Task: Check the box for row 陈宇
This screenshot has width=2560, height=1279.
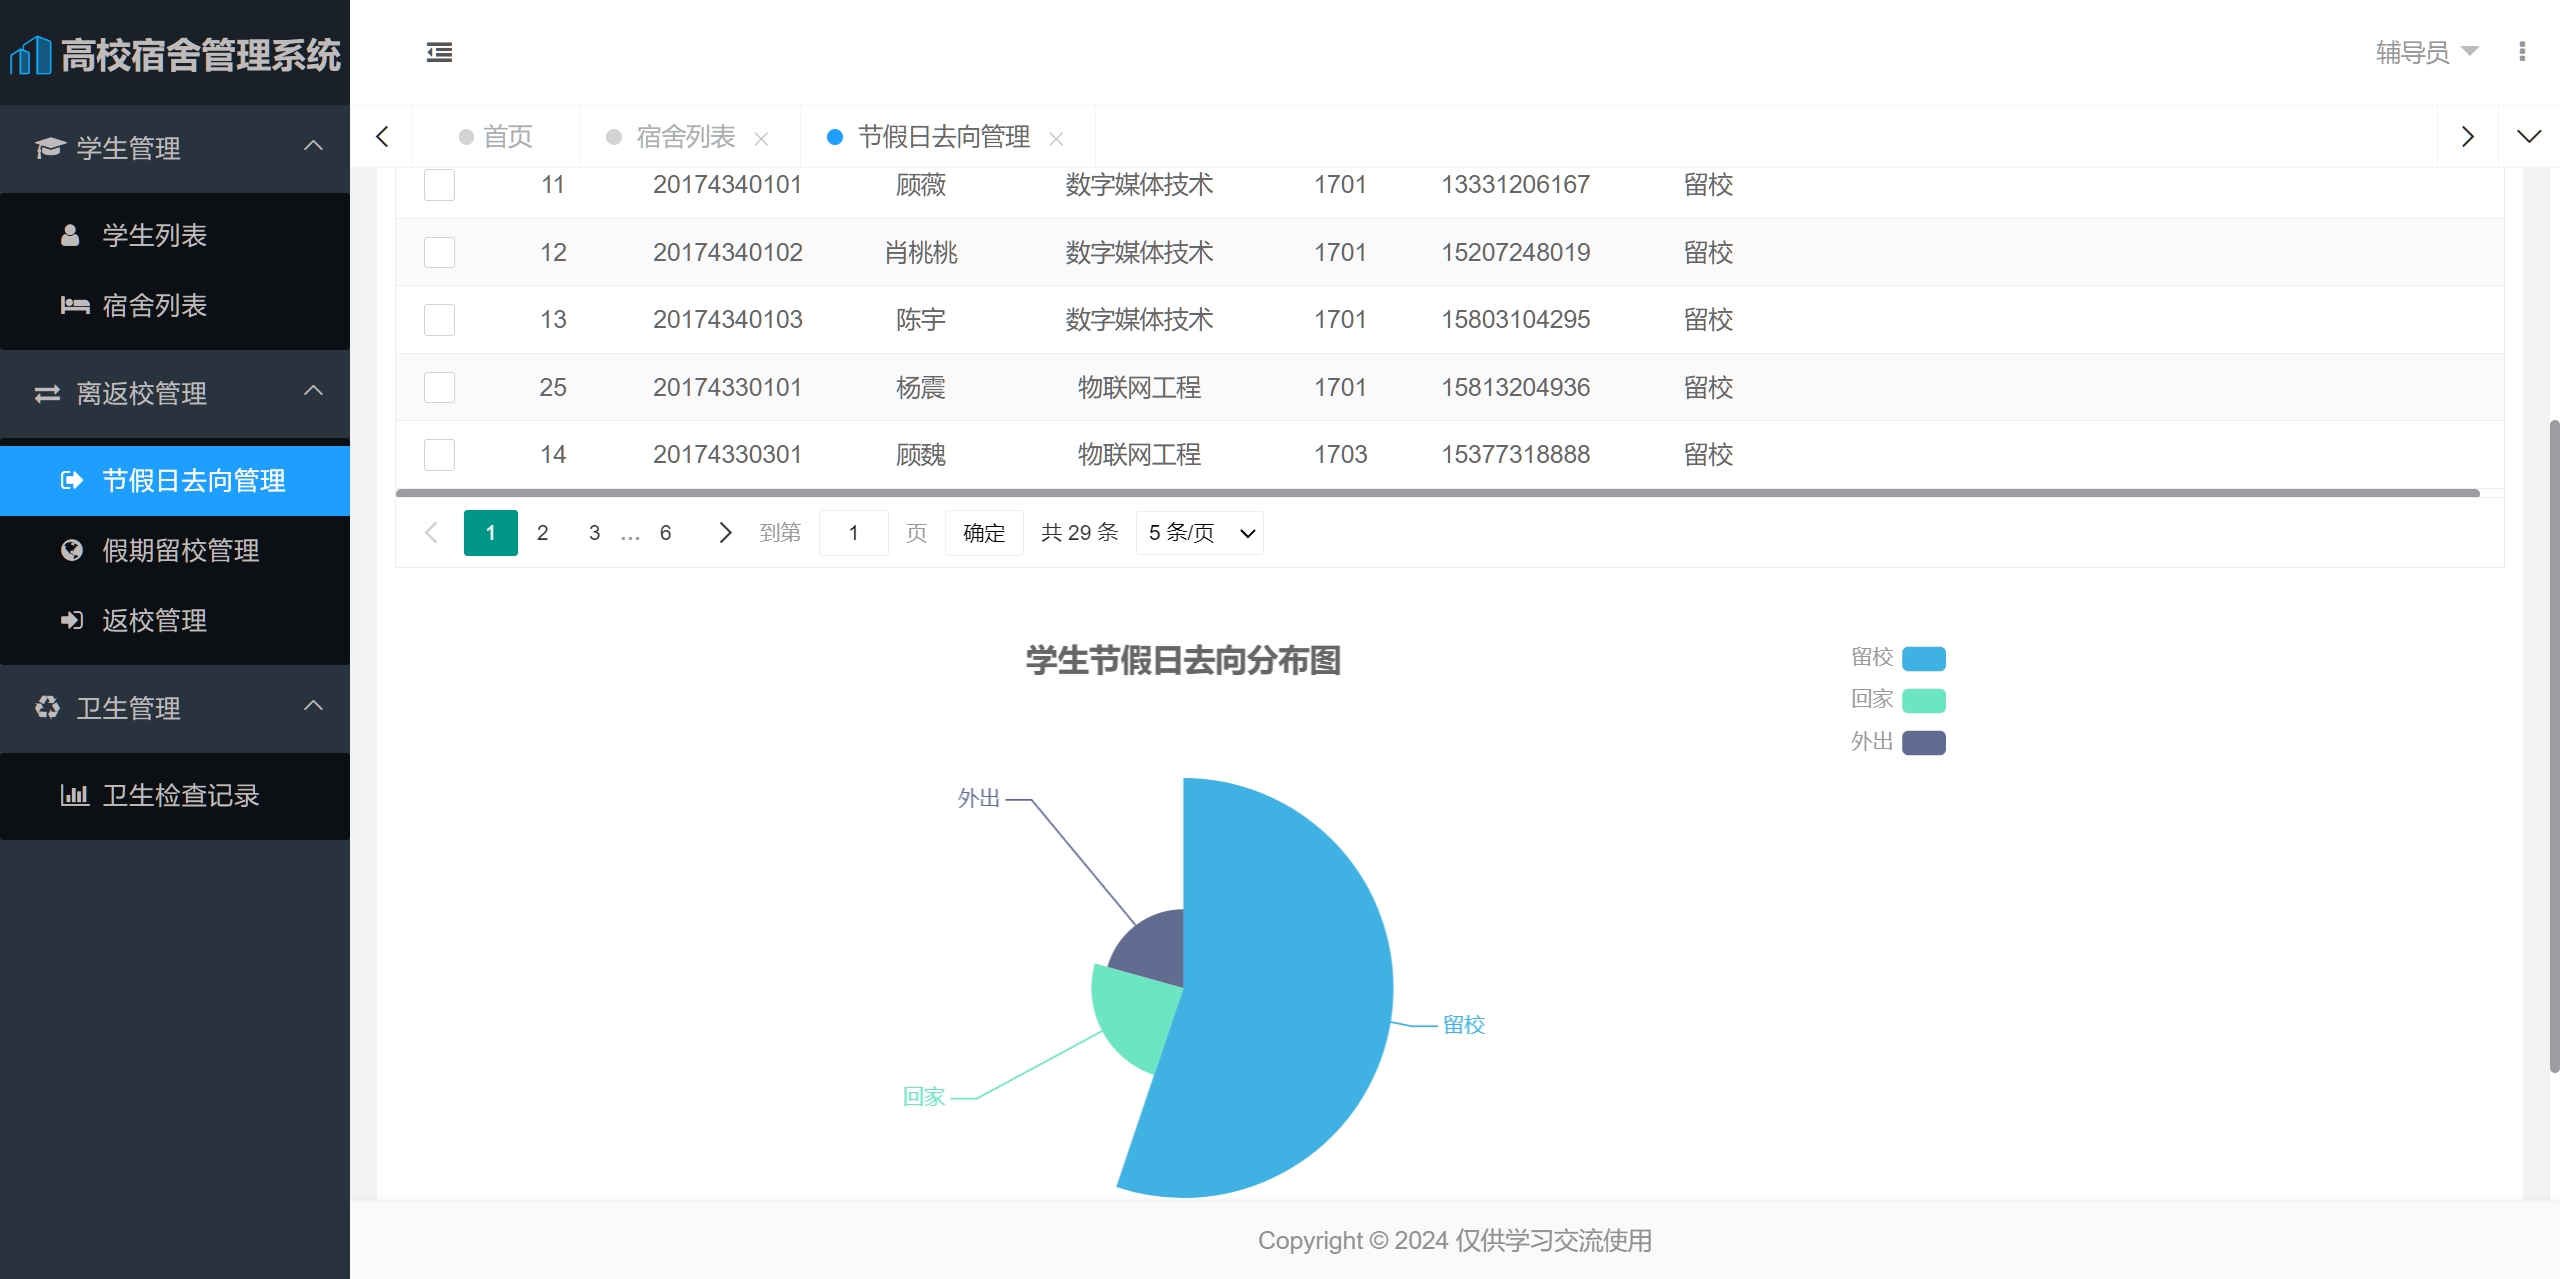Action: 439,320
